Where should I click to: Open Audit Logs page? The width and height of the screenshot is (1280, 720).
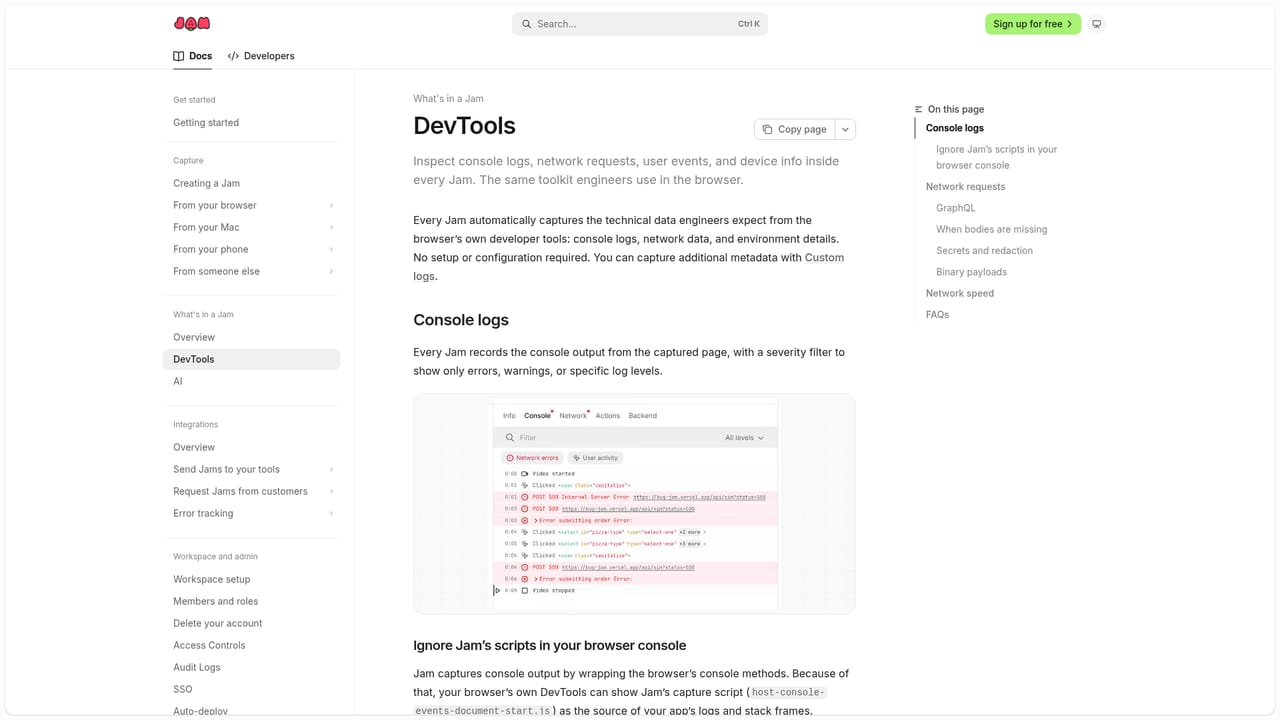point(252,668)
